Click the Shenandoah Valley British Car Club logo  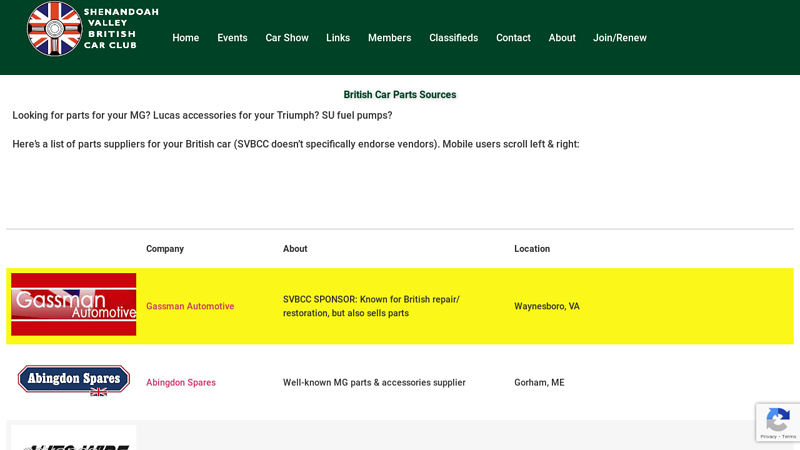point(54,29)
